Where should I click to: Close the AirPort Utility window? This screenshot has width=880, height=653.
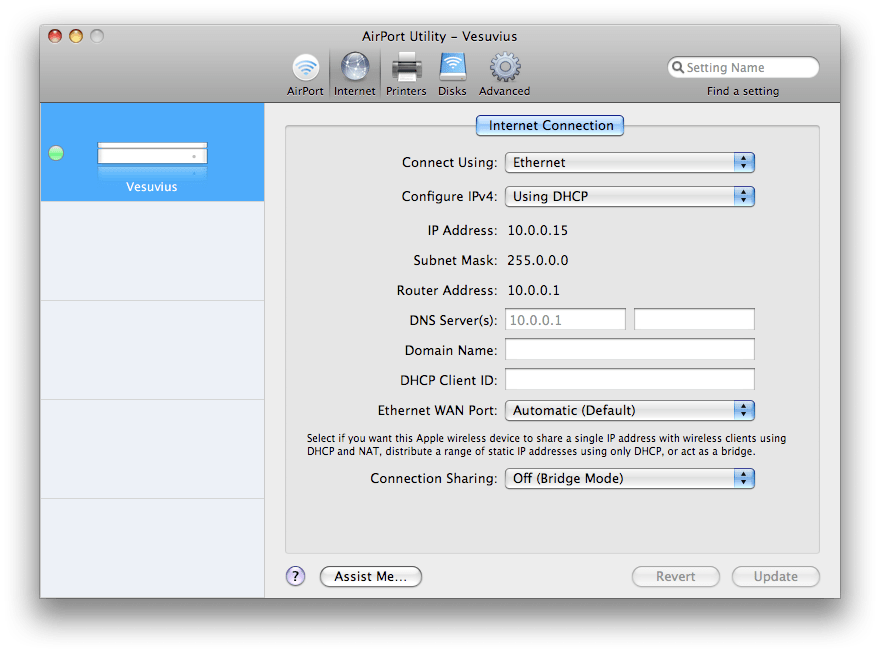coord(55,36)
